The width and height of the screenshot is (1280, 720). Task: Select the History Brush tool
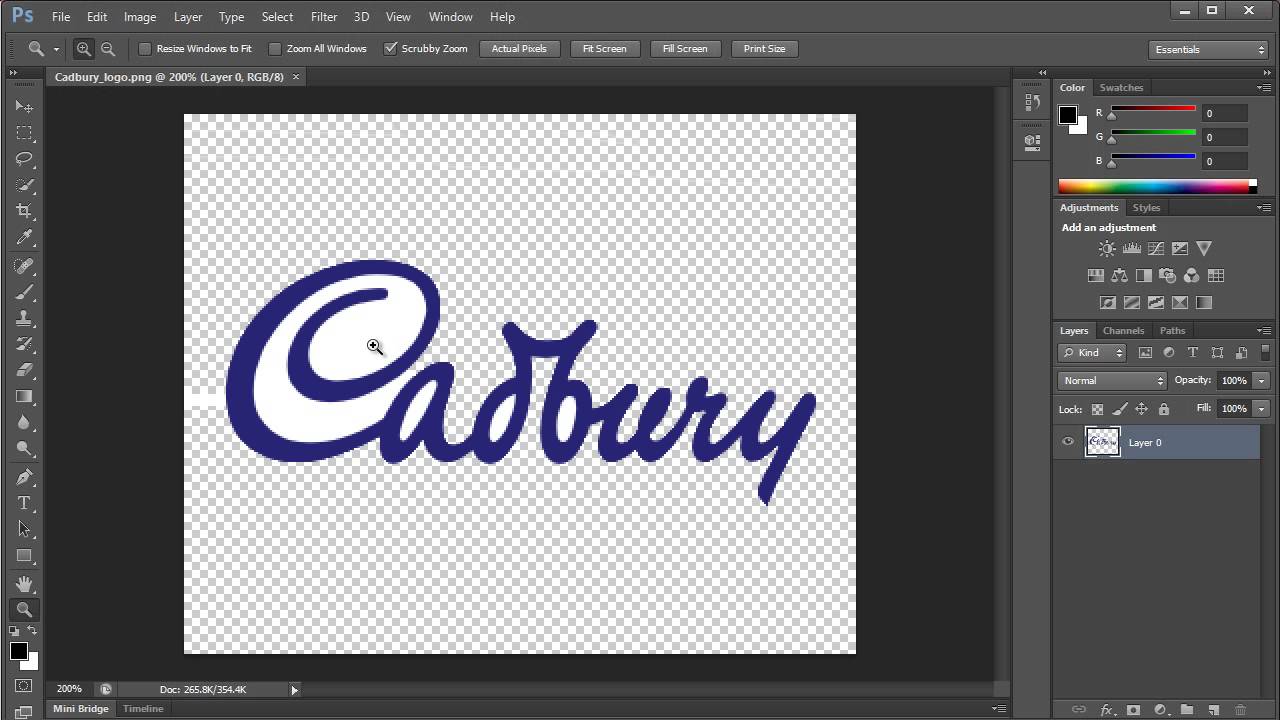click(25, 344)
